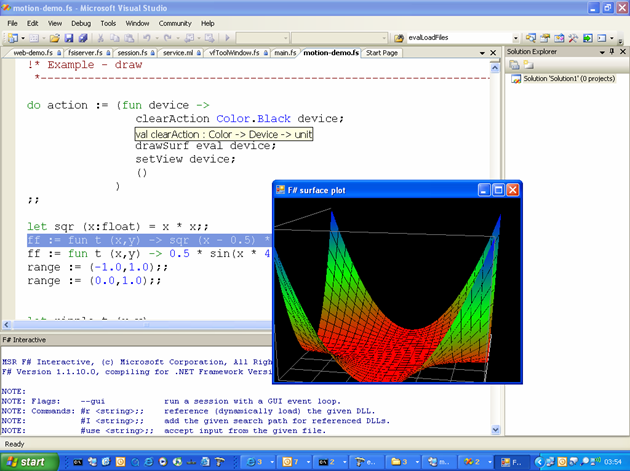Click the Undo arrow icon
The image size is (630, 471).
[147, 38]
